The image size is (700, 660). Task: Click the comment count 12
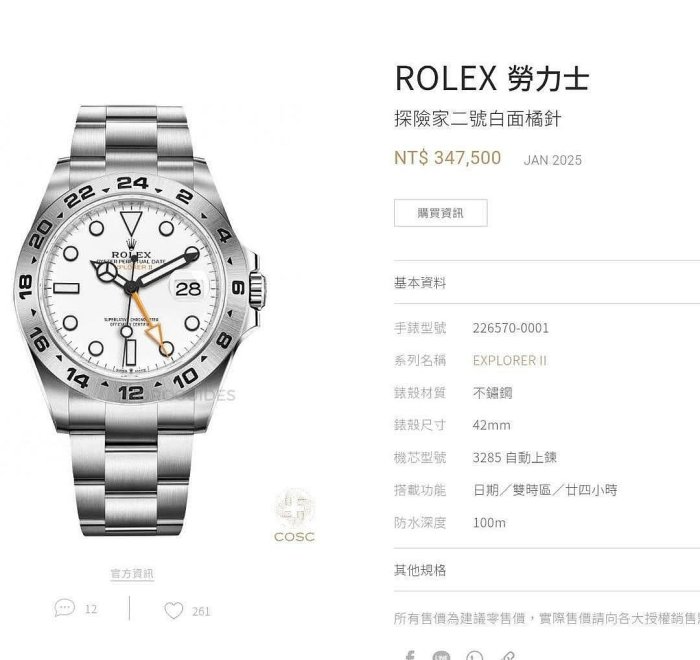91,609
